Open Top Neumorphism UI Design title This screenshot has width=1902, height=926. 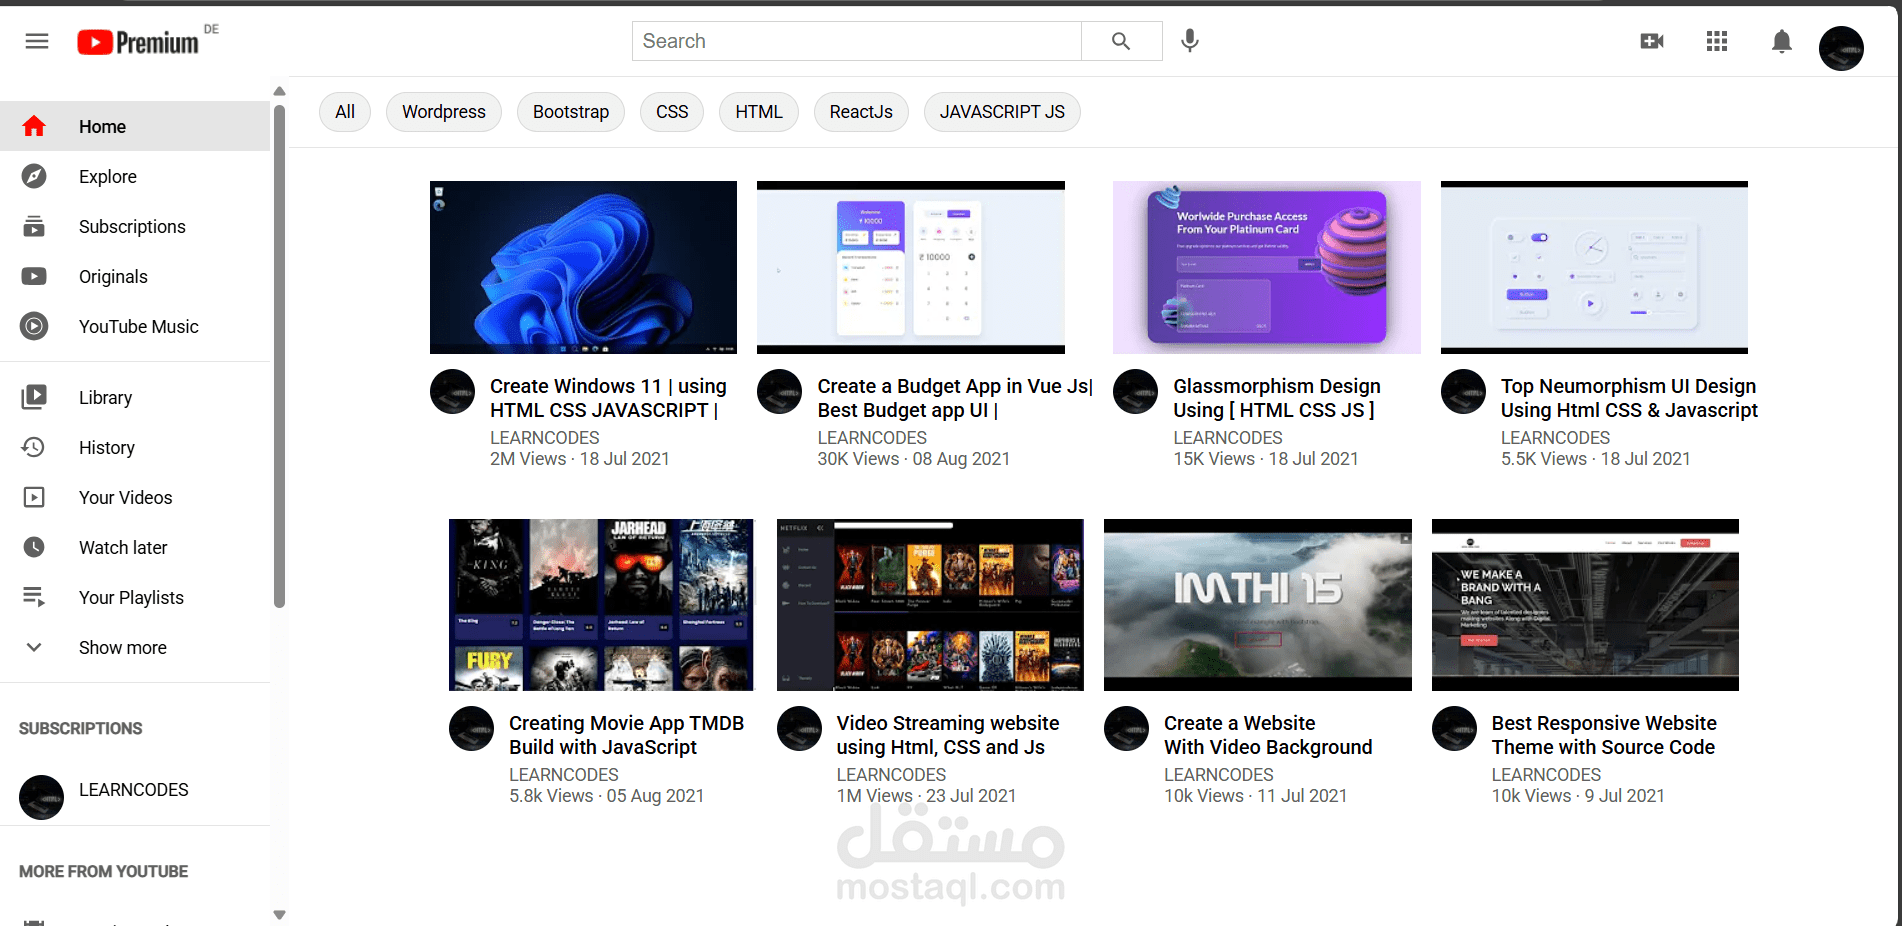tap(1629, 398)
